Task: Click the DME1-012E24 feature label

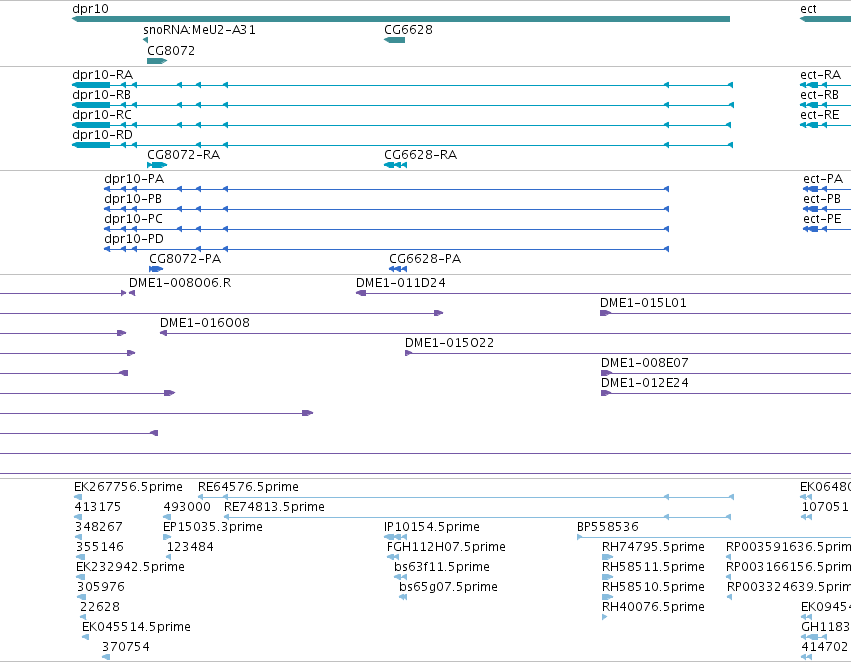Action: click(x=644, y=383)
